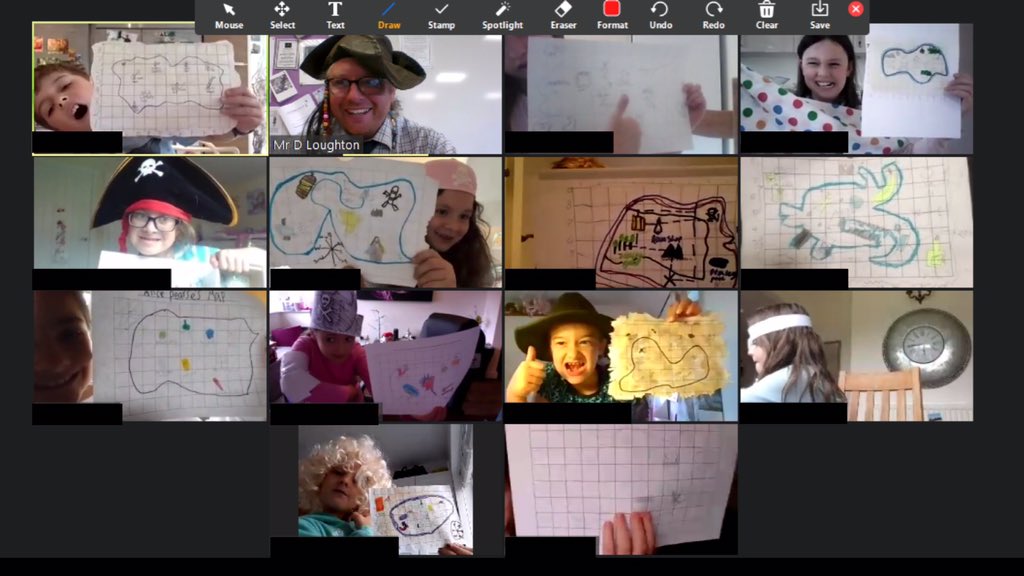This screenshot has width=1024, height=576.
Task: Enable the Spotlight tool
Action: (502, 16)
